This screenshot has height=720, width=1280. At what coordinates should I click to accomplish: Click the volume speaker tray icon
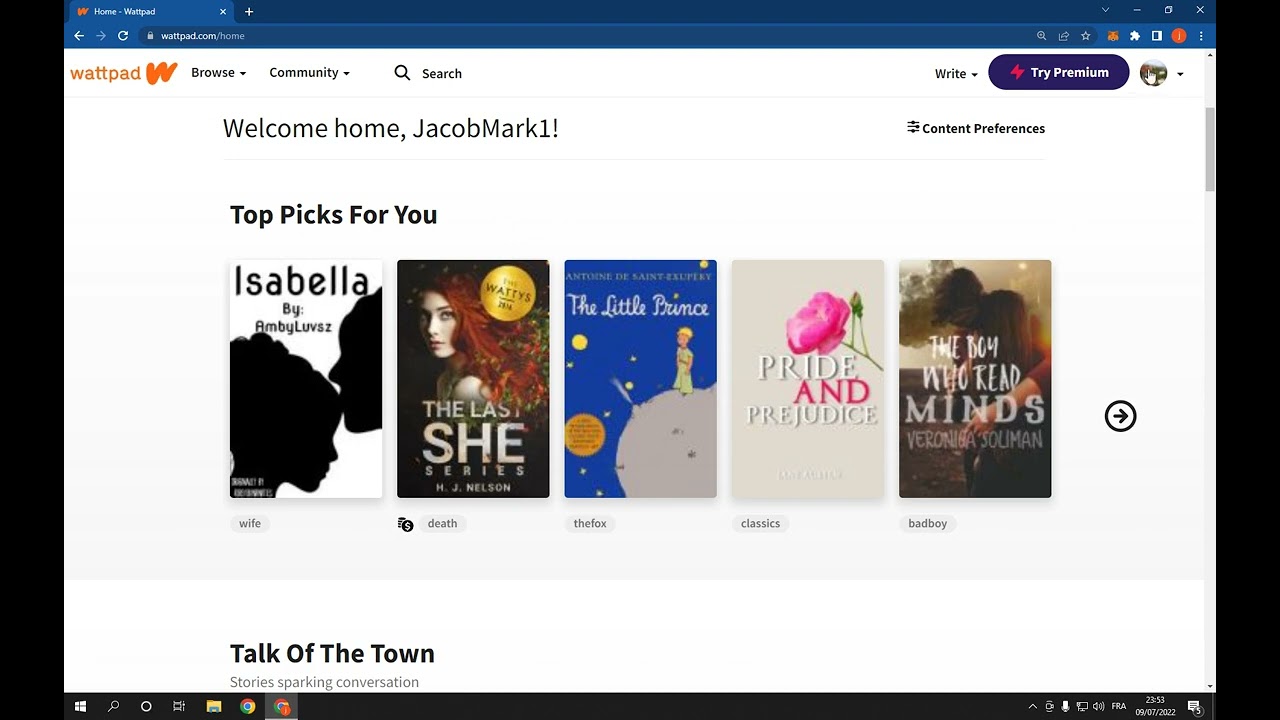point(1098,706)
